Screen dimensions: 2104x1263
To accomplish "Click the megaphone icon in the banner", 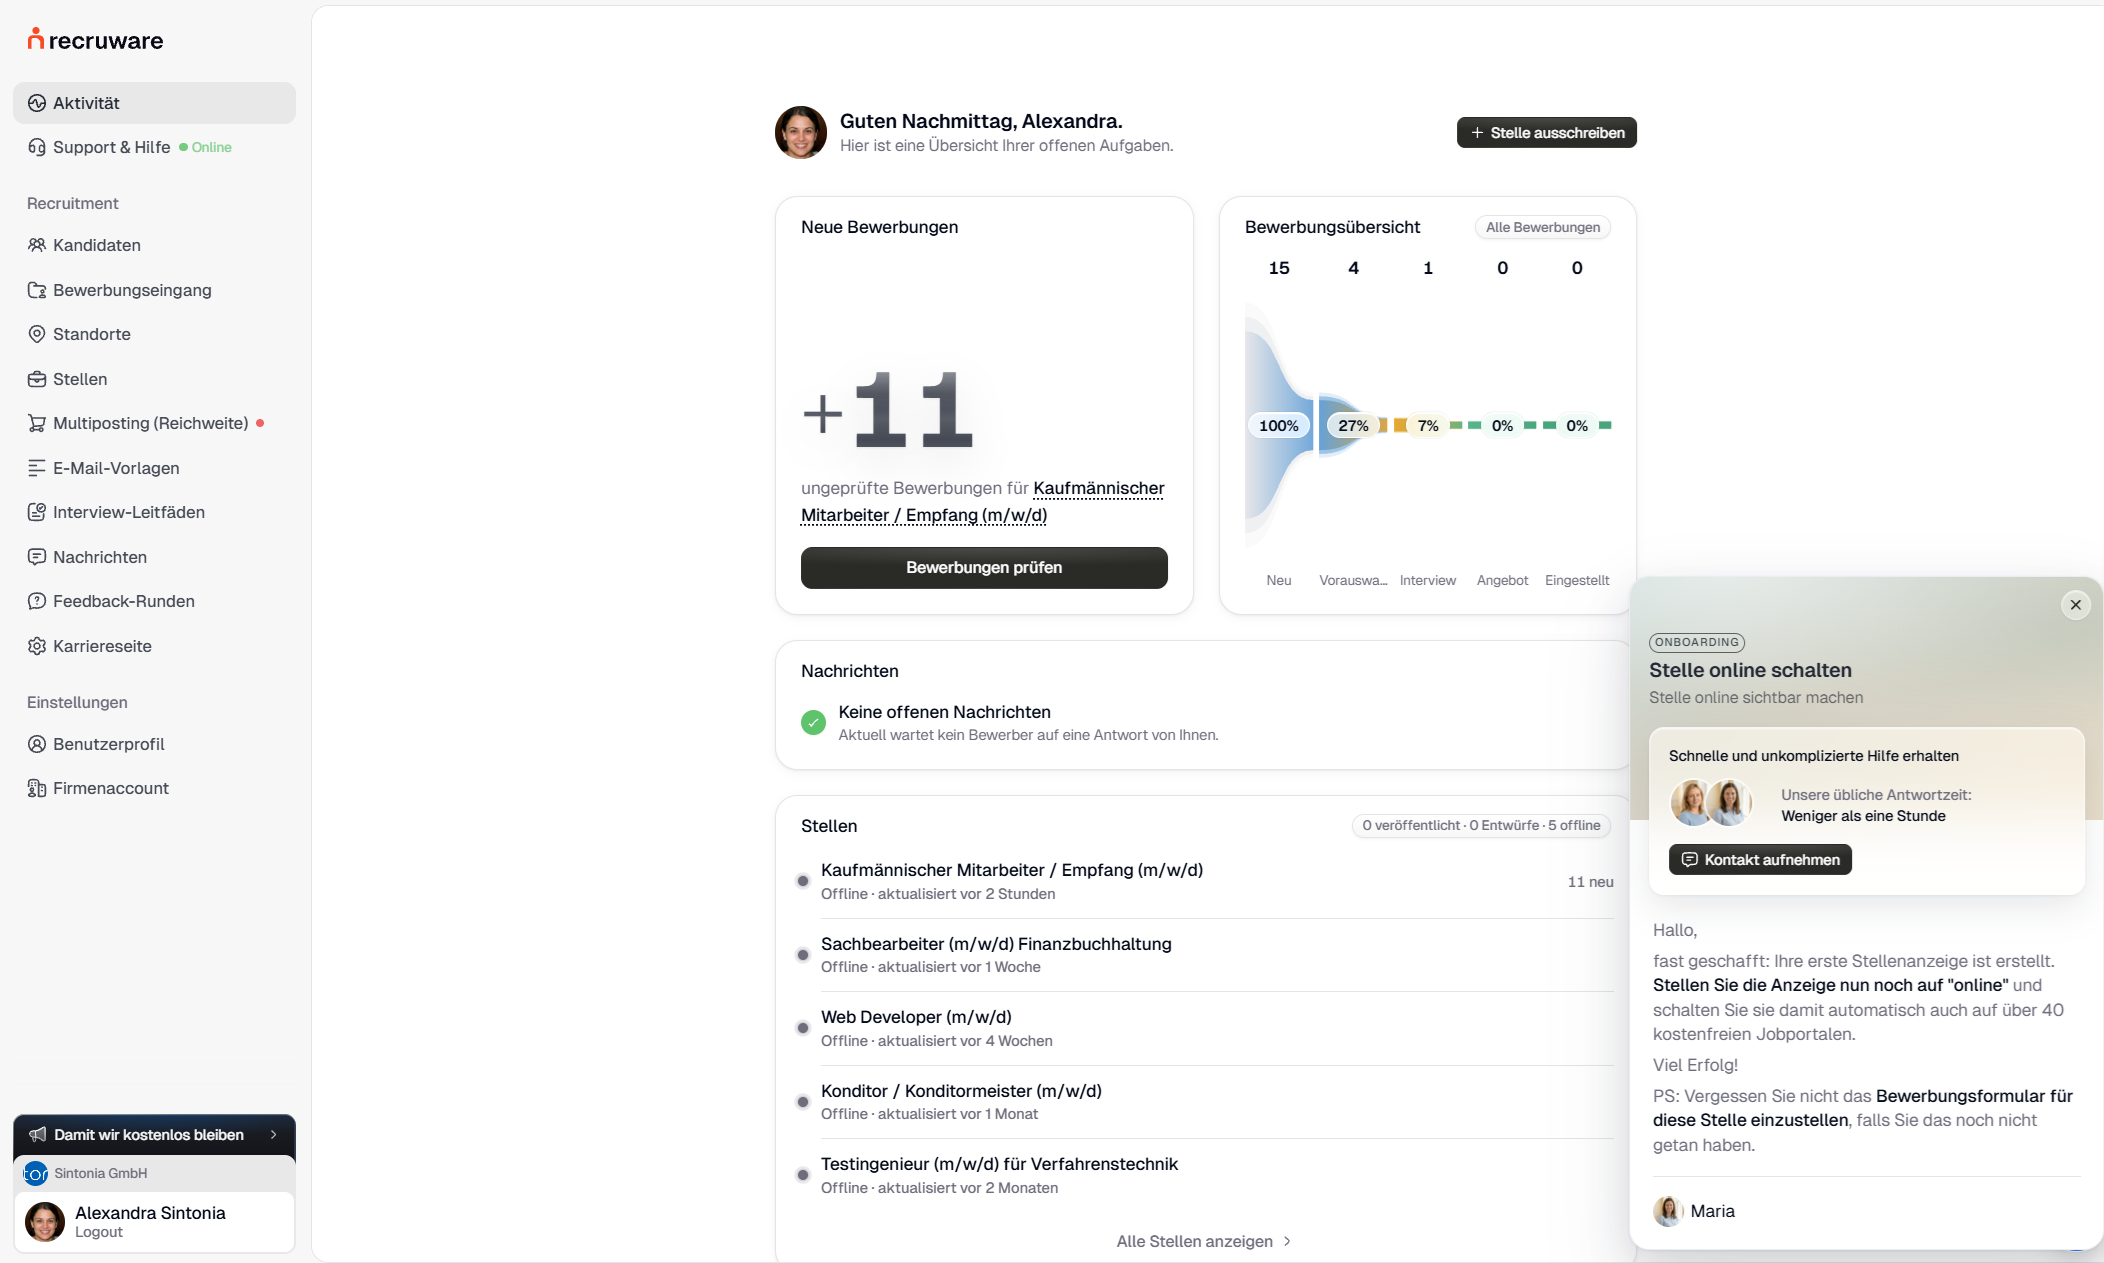I will coord(38,1134).
